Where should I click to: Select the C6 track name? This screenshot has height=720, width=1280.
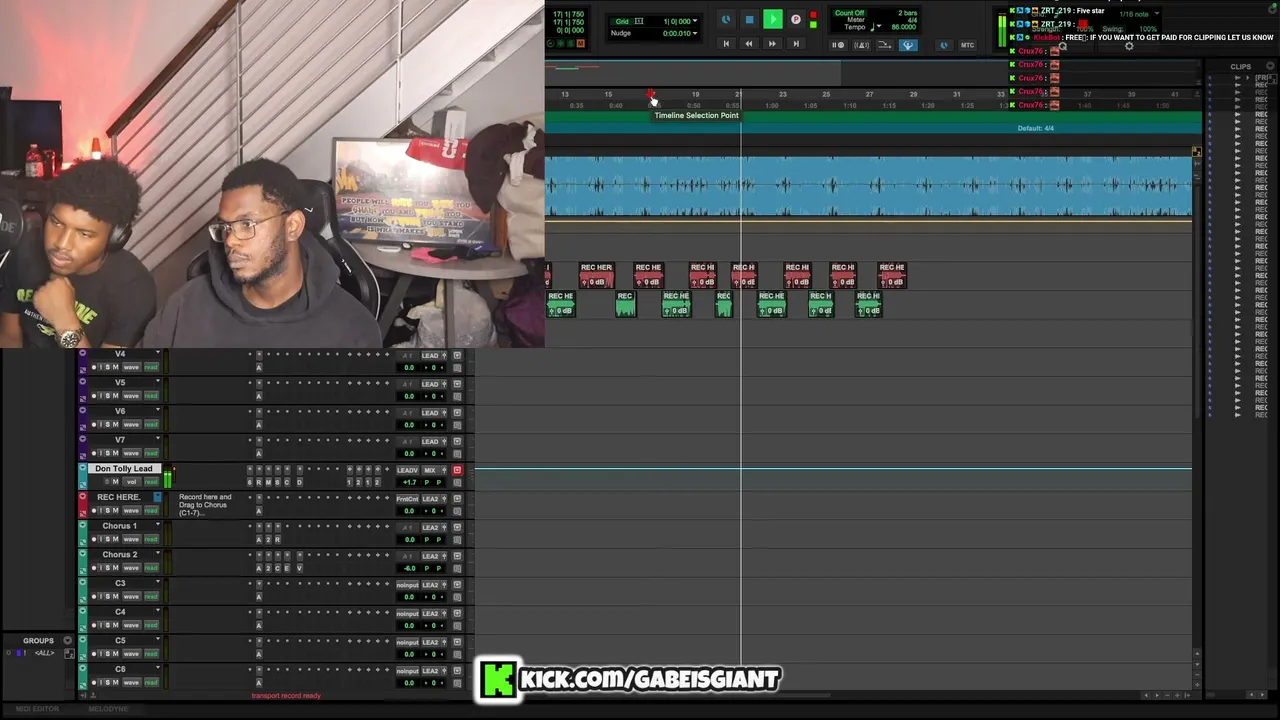coord(120,669)
